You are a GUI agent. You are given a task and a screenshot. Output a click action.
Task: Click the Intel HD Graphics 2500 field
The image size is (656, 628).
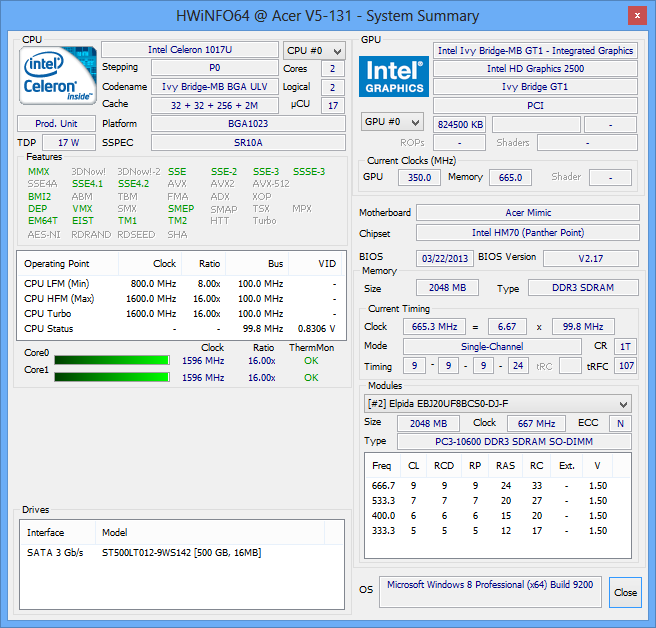click(x=535, y=69)
